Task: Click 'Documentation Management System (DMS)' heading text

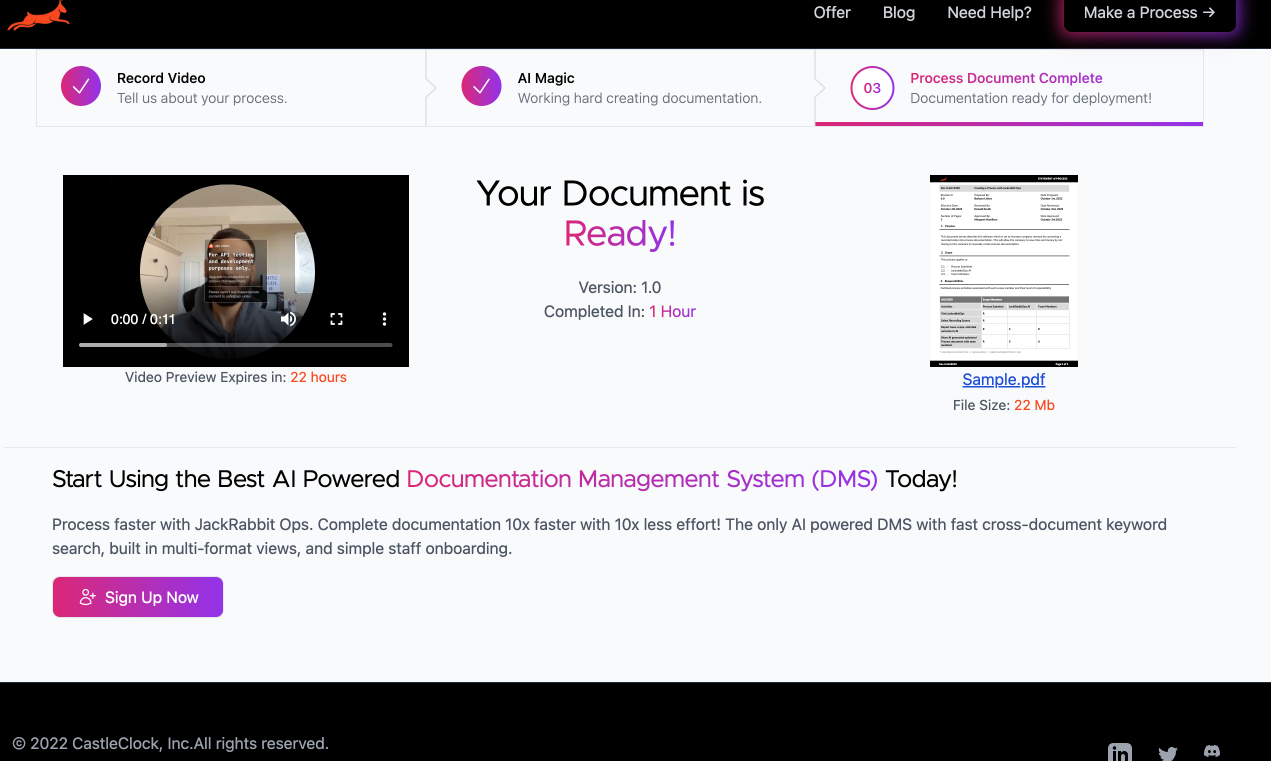Action: coord(642,479)
